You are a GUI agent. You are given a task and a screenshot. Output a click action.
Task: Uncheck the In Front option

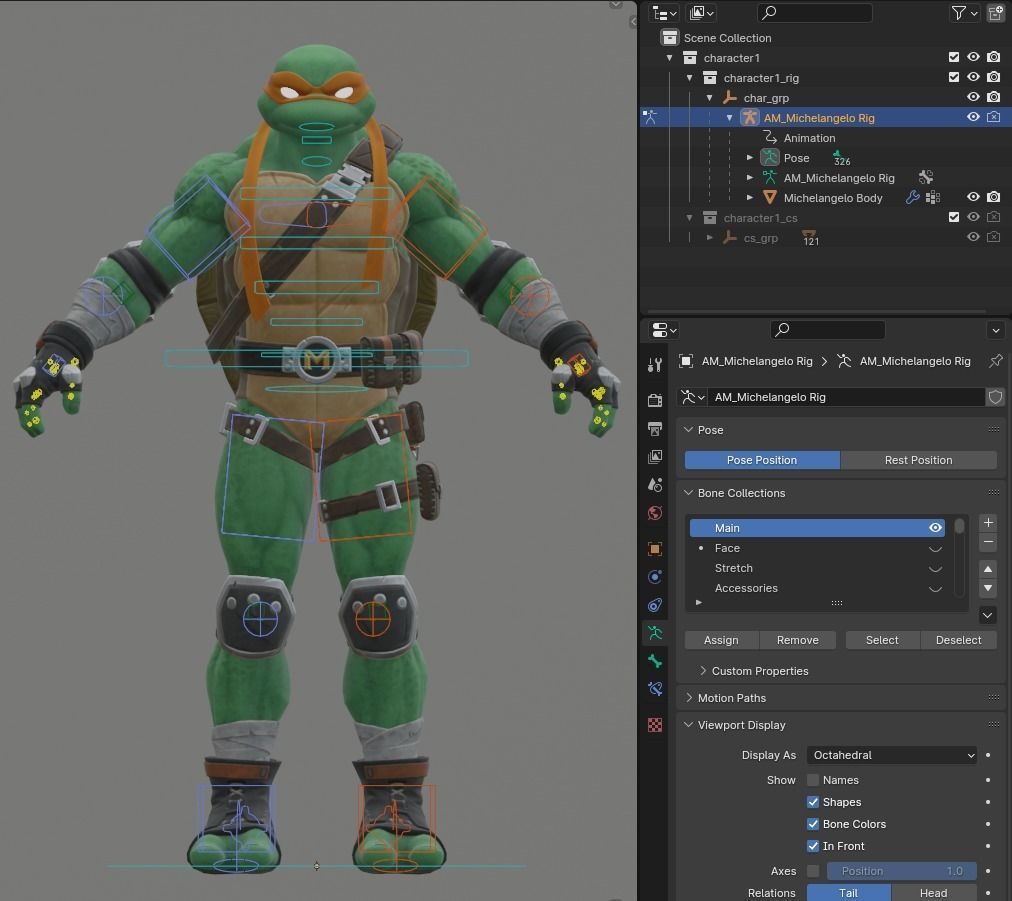pos(813,846)
